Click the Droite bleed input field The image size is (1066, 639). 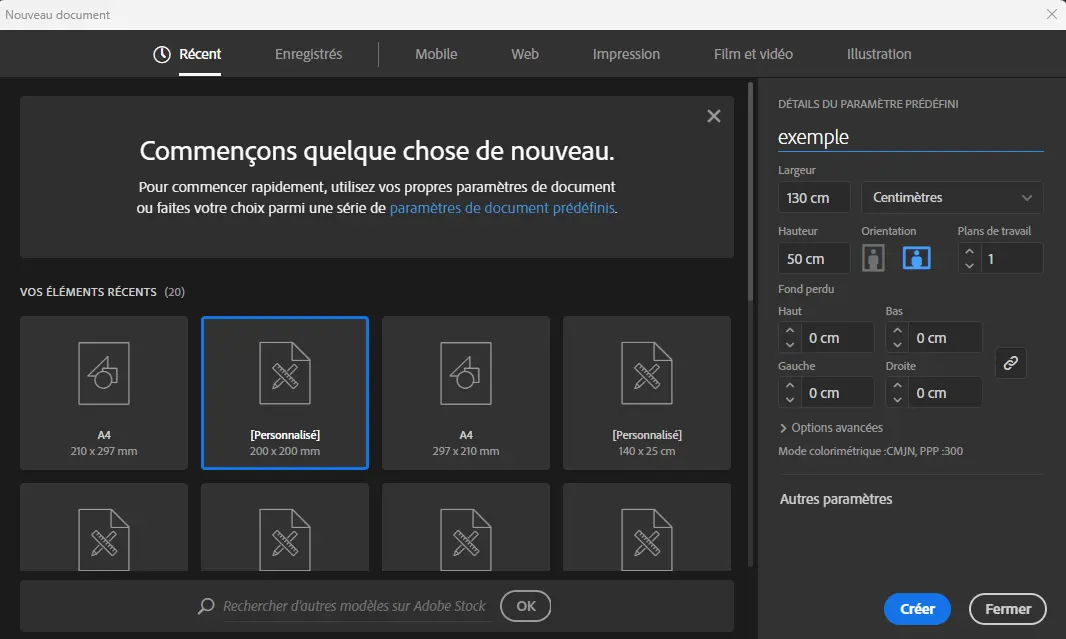click(945, 393)
